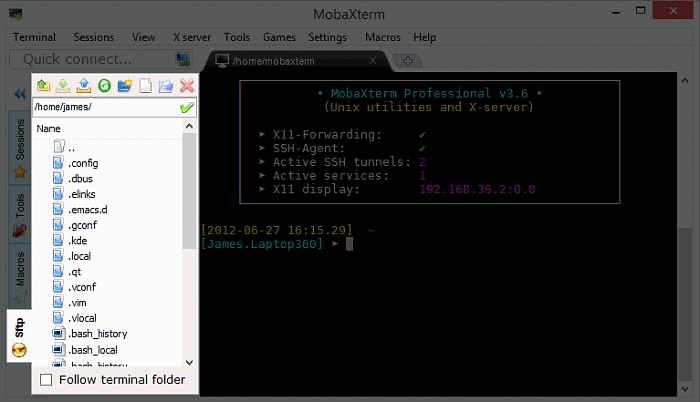Open the Macros side tab
This screenshot has width=700, height=402.
click(20, 276)
